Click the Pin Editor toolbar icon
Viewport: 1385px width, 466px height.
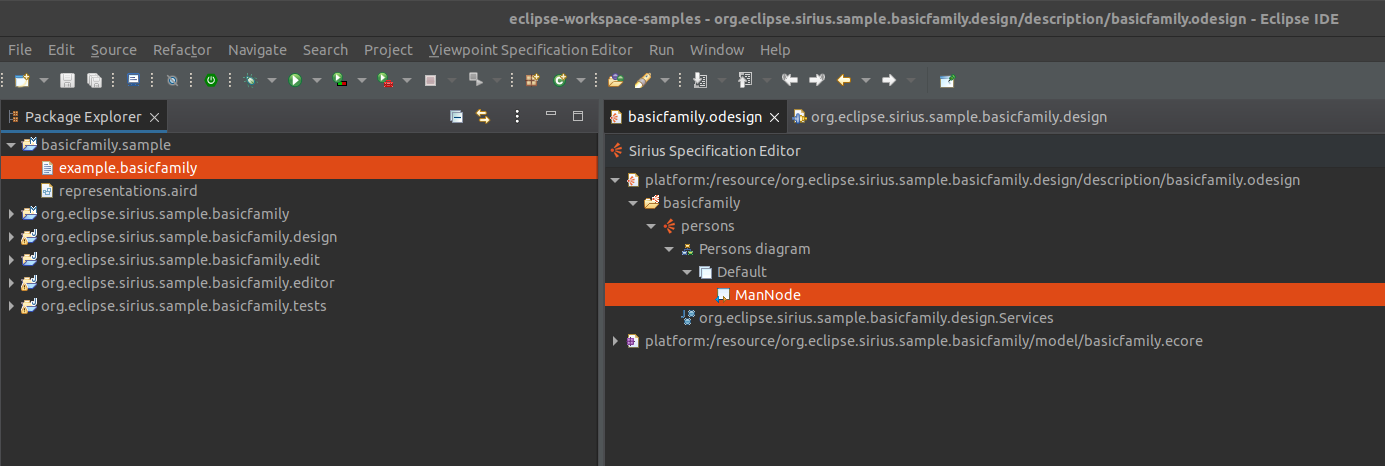pos(947,80)
